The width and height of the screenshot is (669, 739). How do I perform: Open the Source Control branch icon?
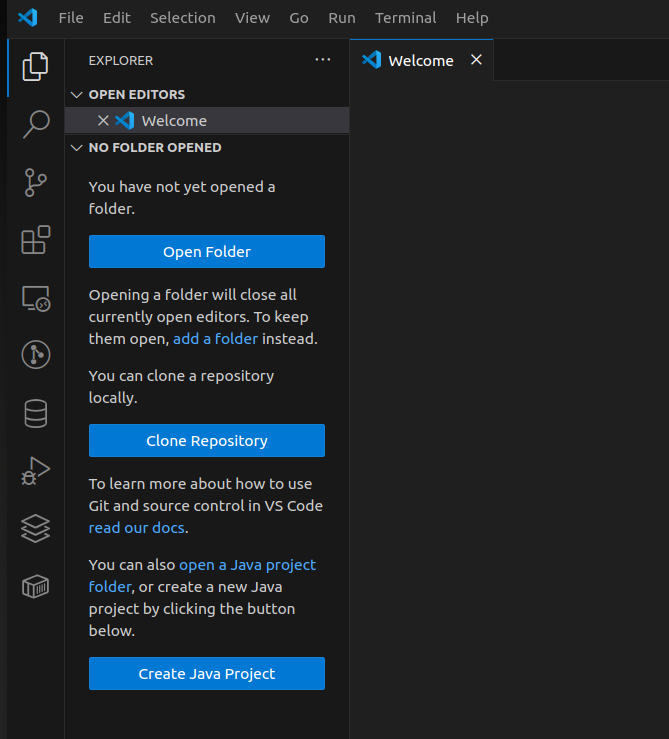point(35,182)
